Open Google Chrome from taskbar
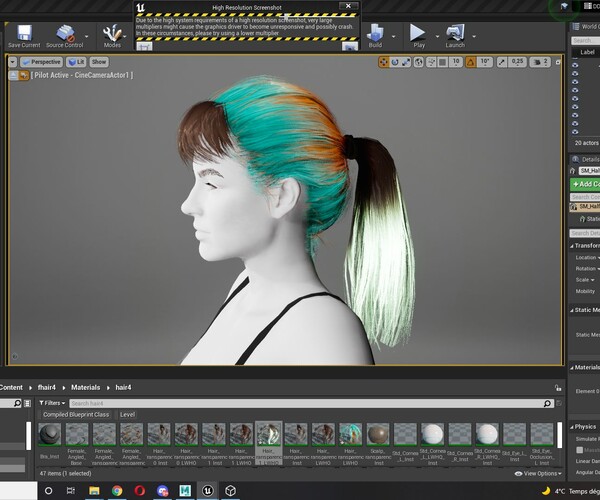Viewport: 600px width, 500px height. (117, 490)
